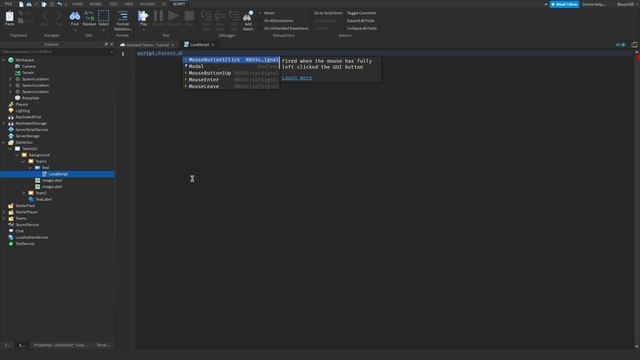
Task: Click the undo arrow in quick access bar
Action: (60, 4)
